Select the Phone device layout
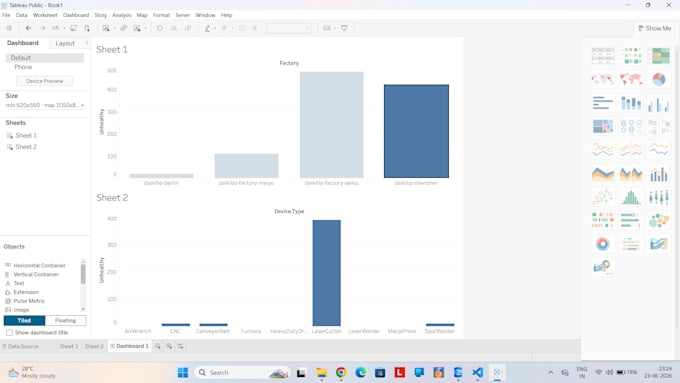Image resolution: width=680 pixels, height=383 pixels. click(x=23, y=67)
